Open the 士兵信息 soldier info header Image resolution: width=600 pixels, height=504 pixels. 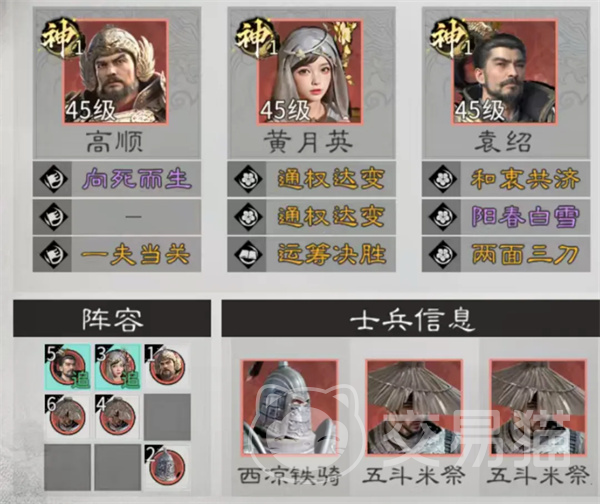(411, 318)
